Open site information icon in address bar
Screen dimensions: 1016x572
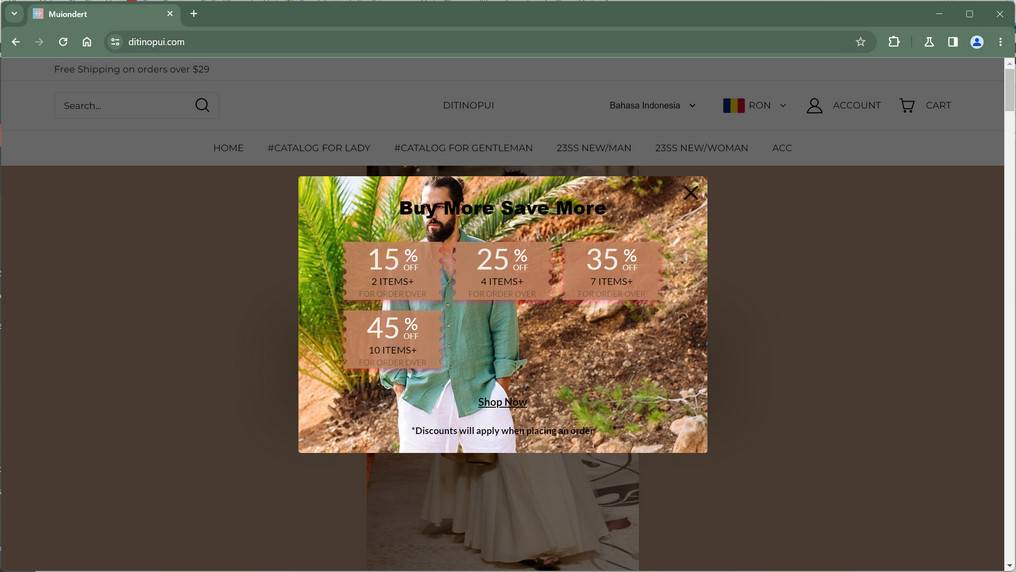point(115,41)
